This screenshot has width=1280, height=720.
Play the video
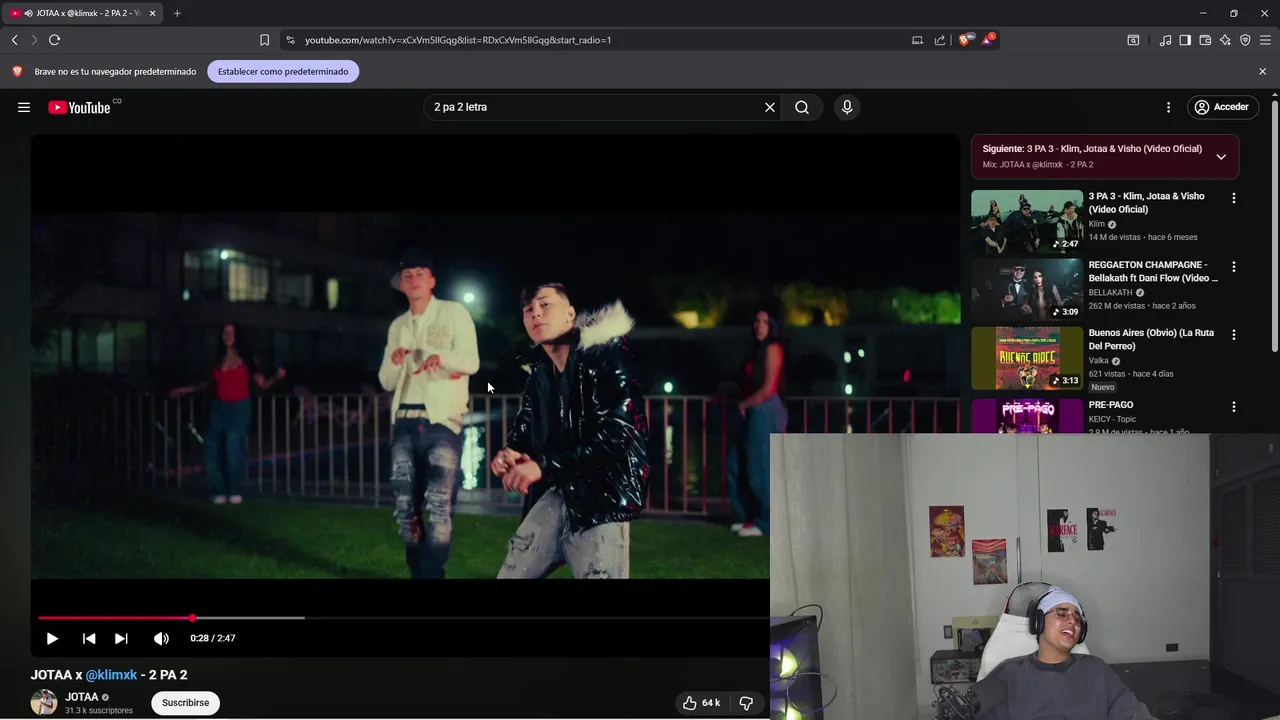pos(52,638)
